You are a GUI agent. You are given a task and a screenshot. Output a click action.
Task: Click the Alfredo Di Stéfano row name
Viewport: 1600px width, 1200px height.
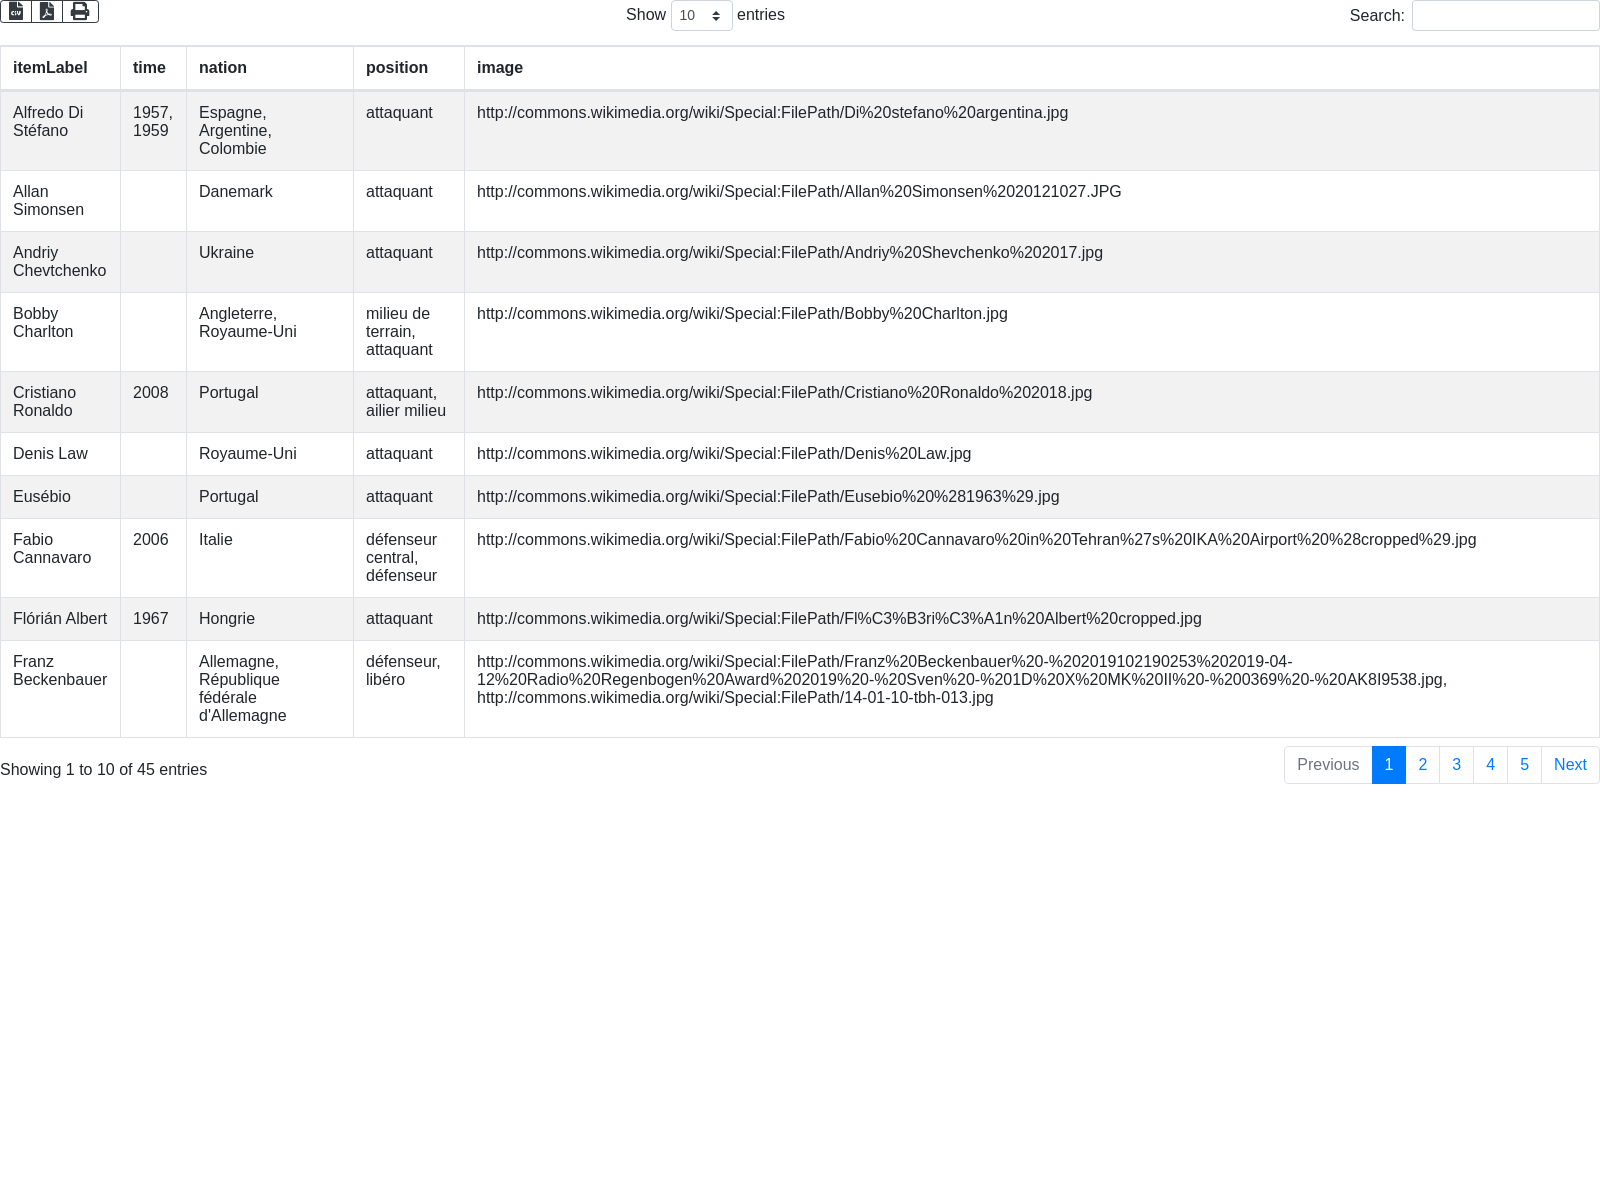(x=48, y=122)
